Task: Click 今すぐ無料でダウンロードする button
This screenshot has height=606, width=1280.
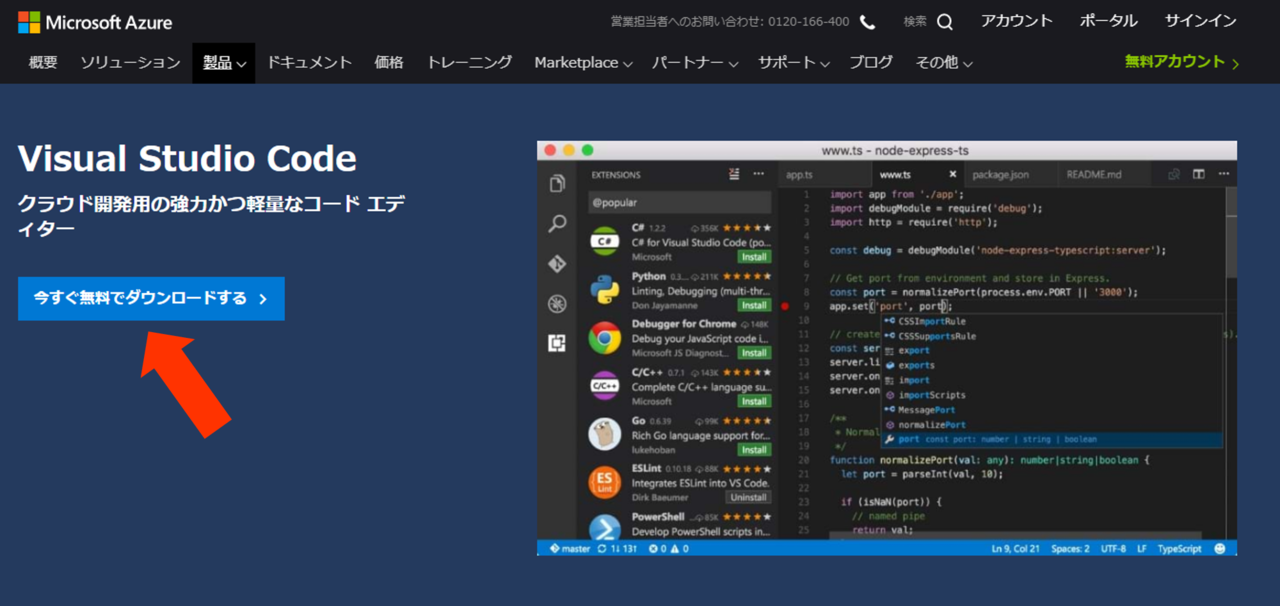Action: pyautogui.click(x=151, y=298)
